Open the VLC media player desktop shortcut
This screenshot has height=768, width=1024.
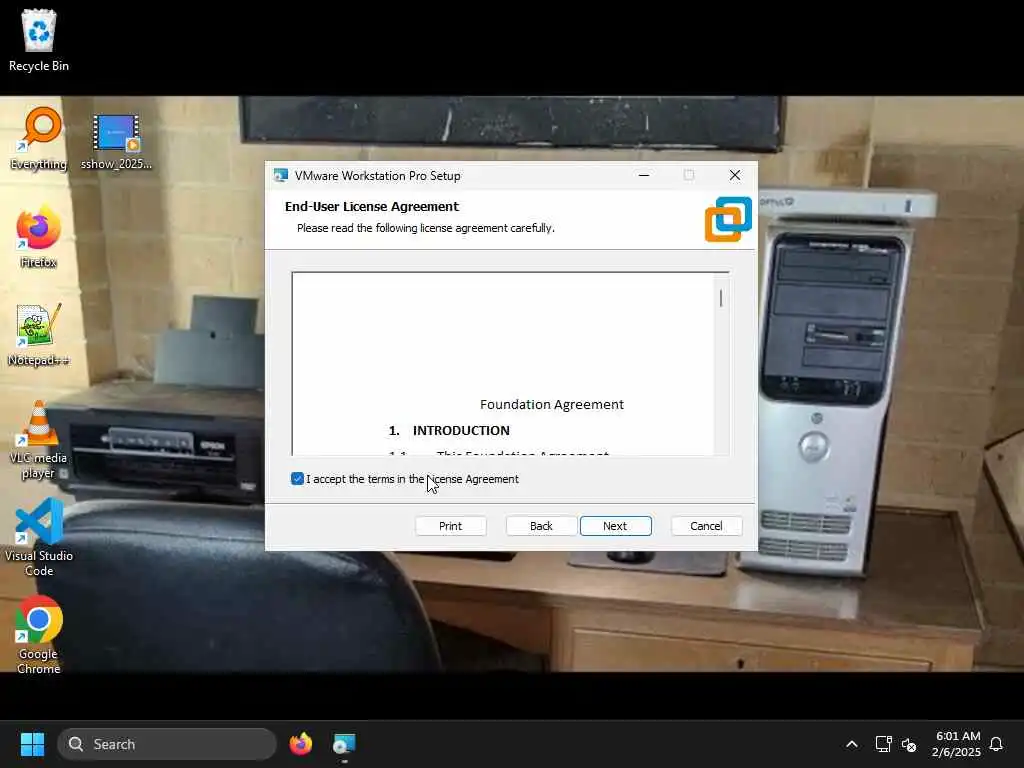[39, 440]
